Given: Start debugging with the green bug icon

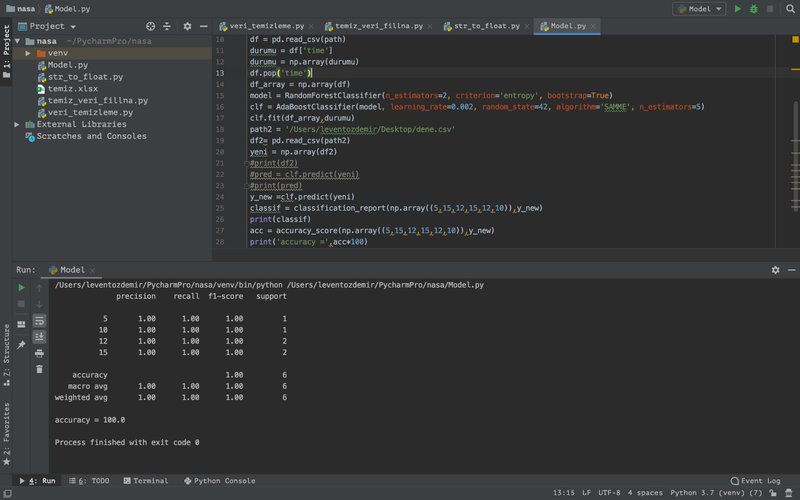Looking at the screenshot, I should (x=753, y=8).
